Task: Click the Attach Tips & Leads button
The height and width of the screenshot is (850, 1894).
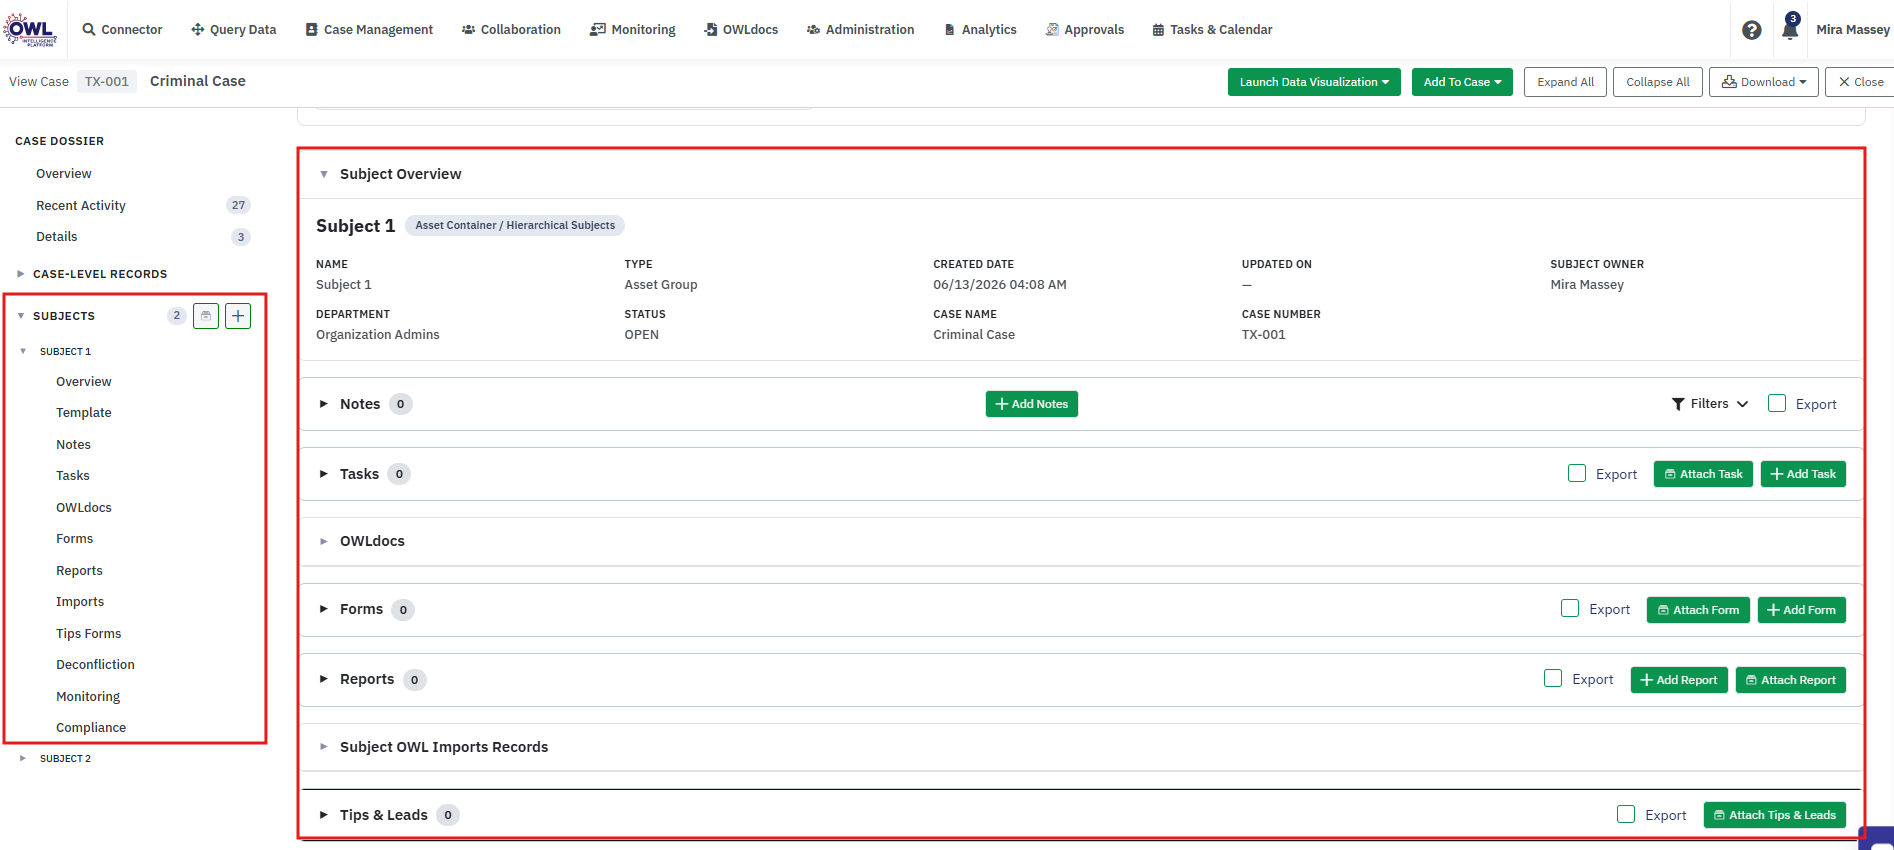Action: [1775, 815]
